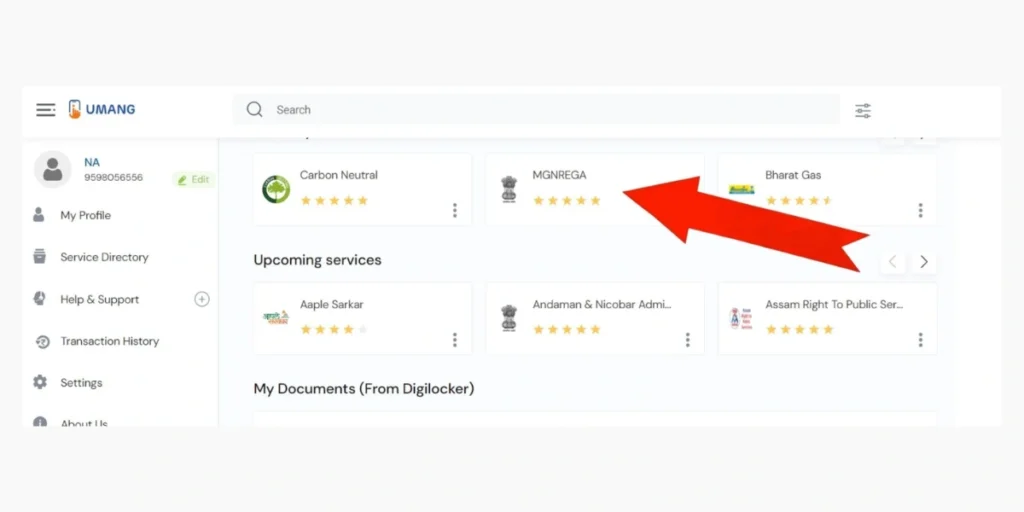Click the MGNREGA five-star rating
Image resolution: width=1024 pixels, height=512 pixels.
567,201
